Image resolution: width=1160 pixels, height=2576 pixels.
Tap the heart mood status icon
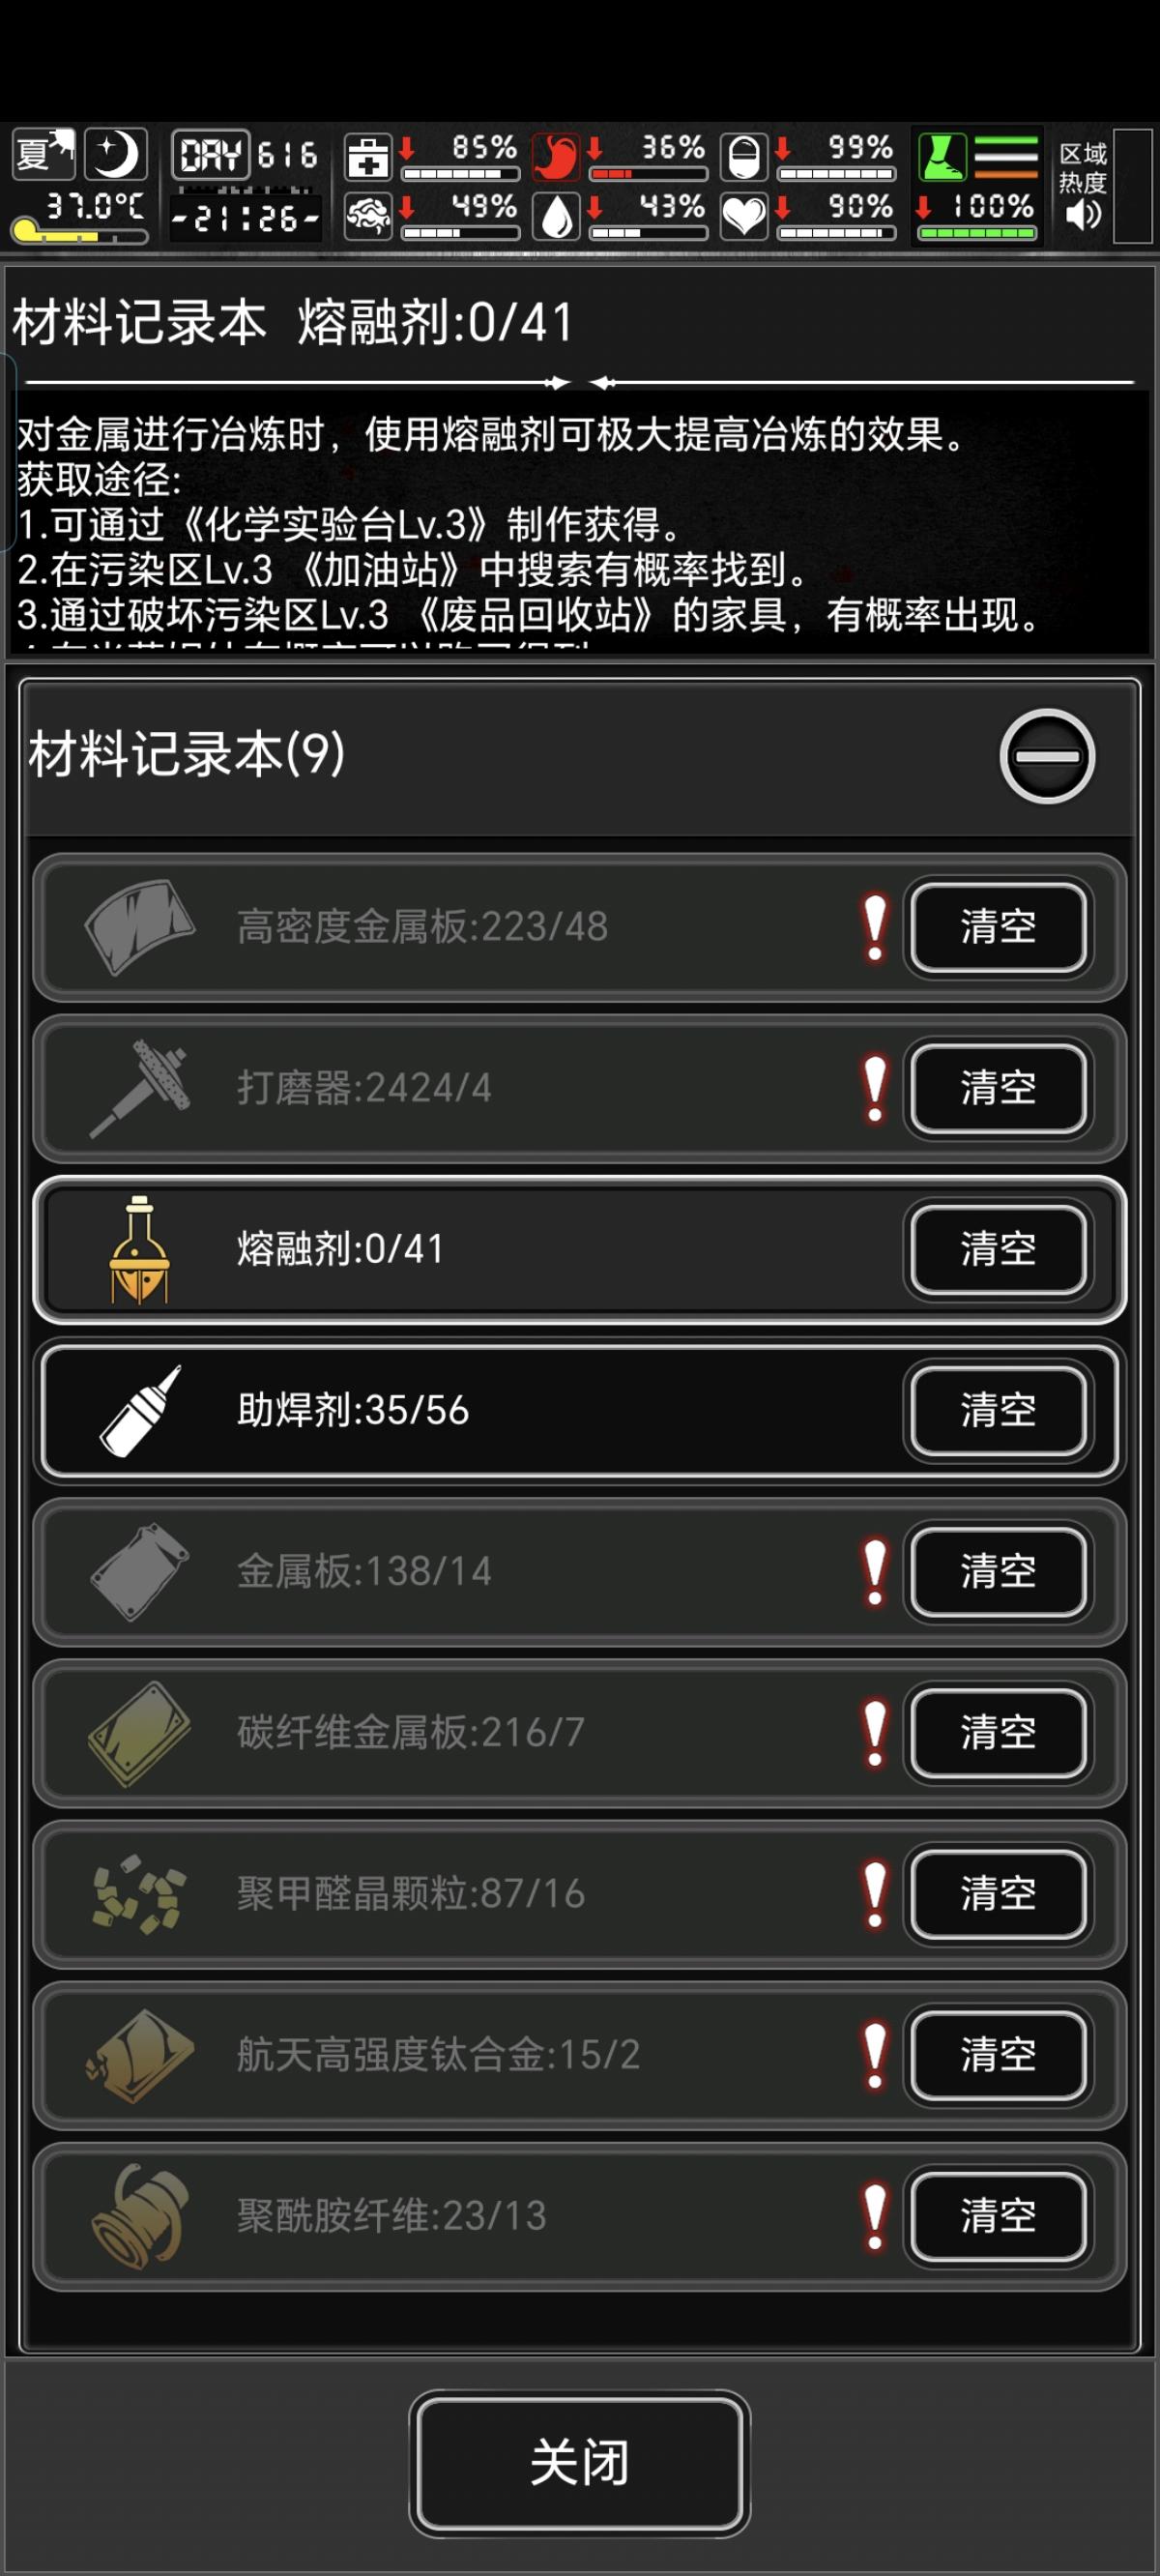click(744, 215)
